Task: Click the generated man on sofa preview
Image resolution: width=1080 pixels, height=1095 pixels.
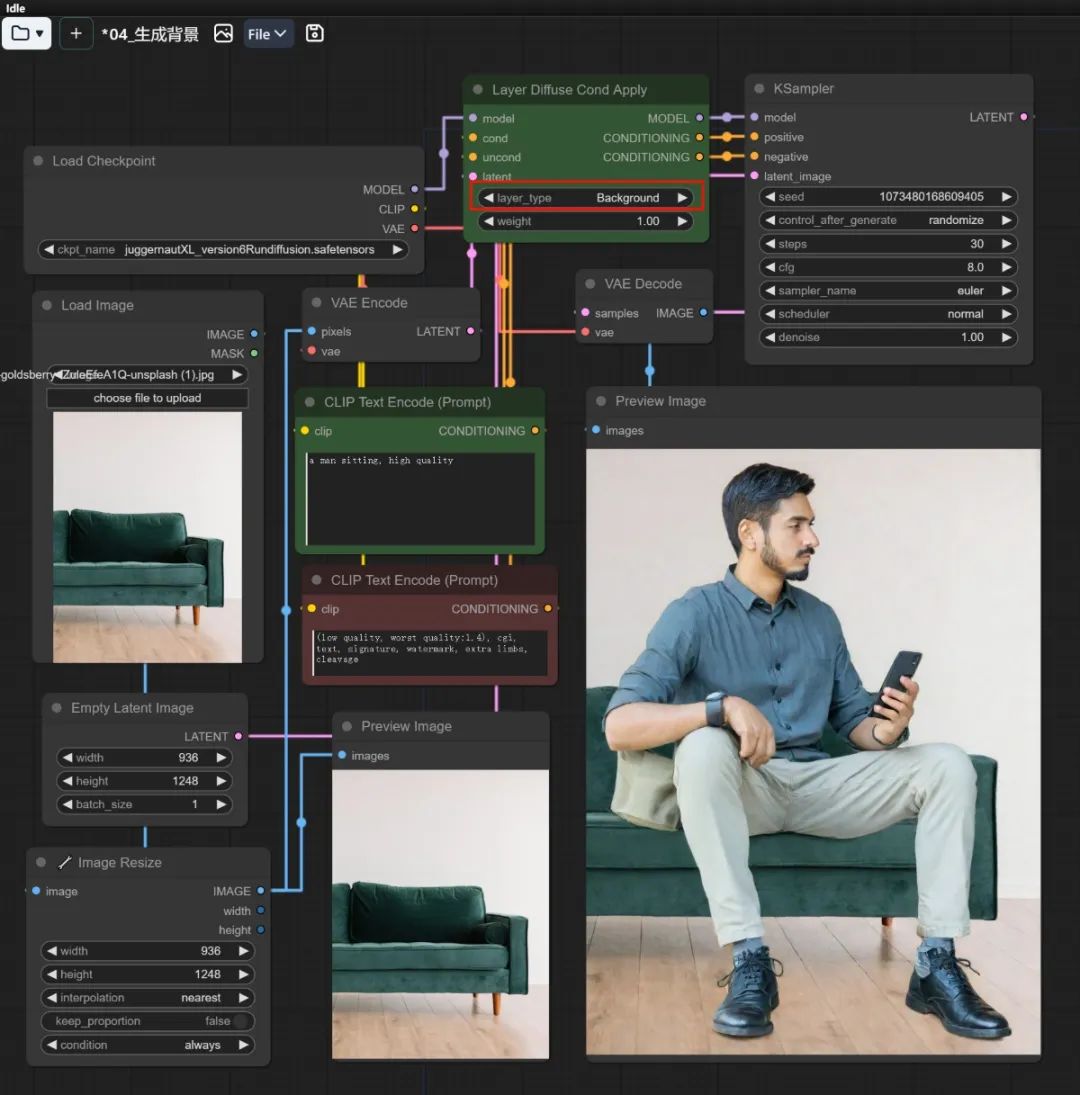Action: click(x=813, y=751)
